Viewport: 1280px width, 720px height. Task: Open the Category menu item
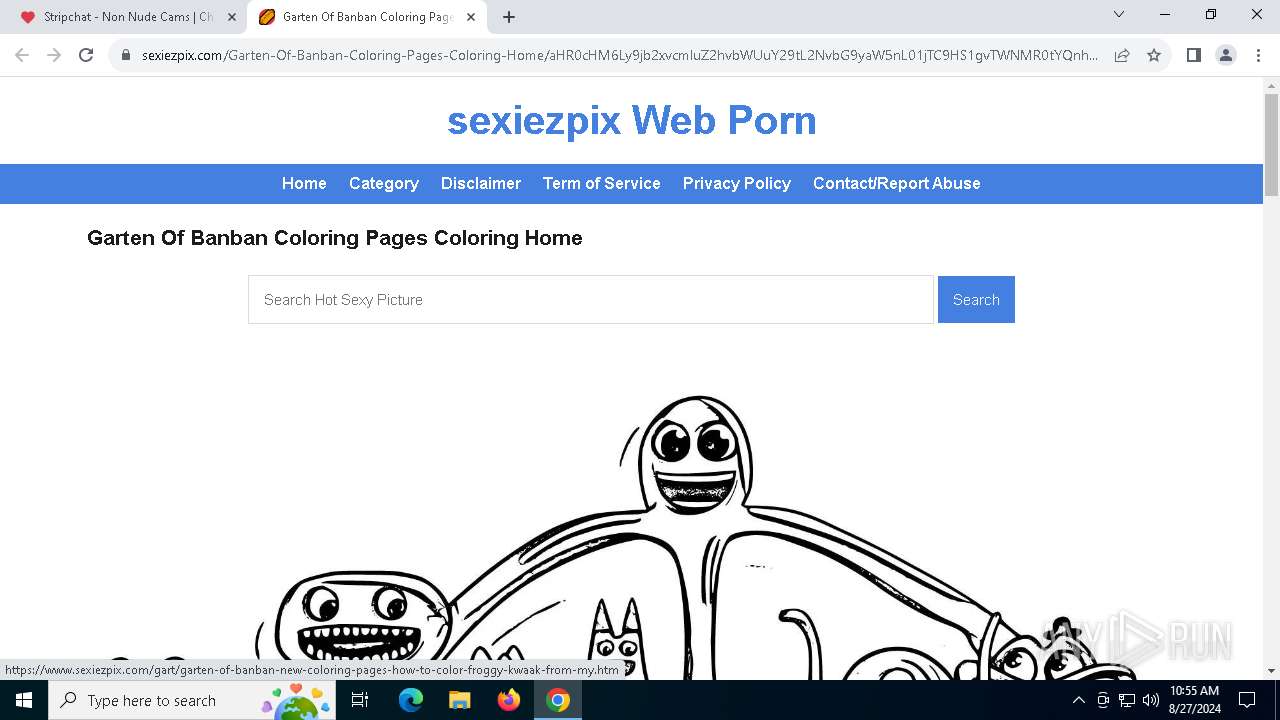pos(384,183)
